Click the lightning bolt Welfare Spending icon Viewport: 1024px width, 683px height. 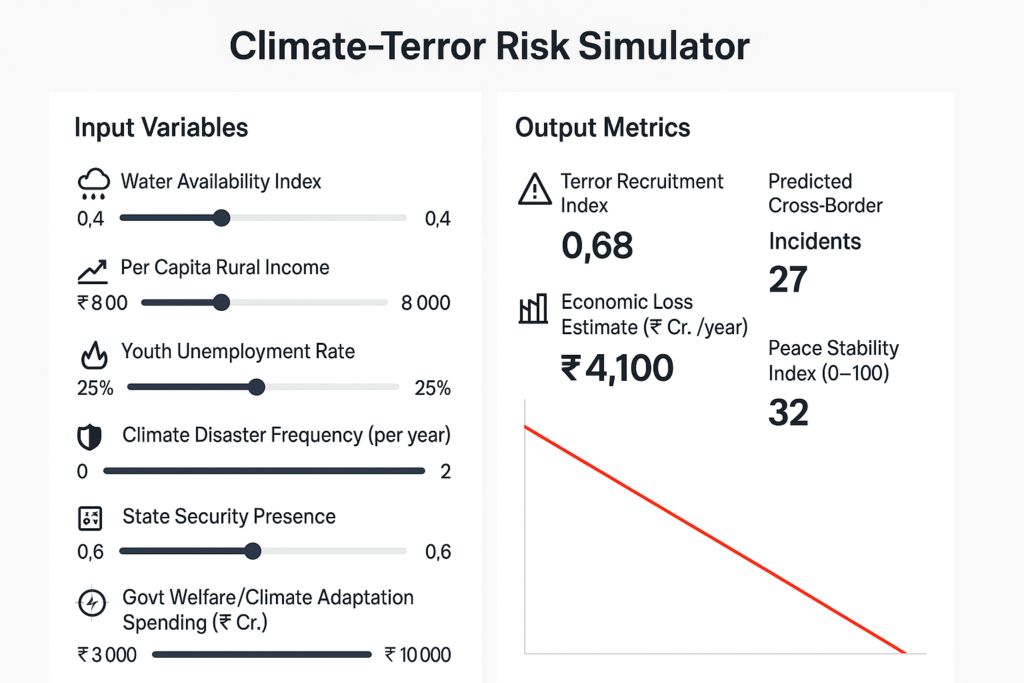[x=91, y=604]
